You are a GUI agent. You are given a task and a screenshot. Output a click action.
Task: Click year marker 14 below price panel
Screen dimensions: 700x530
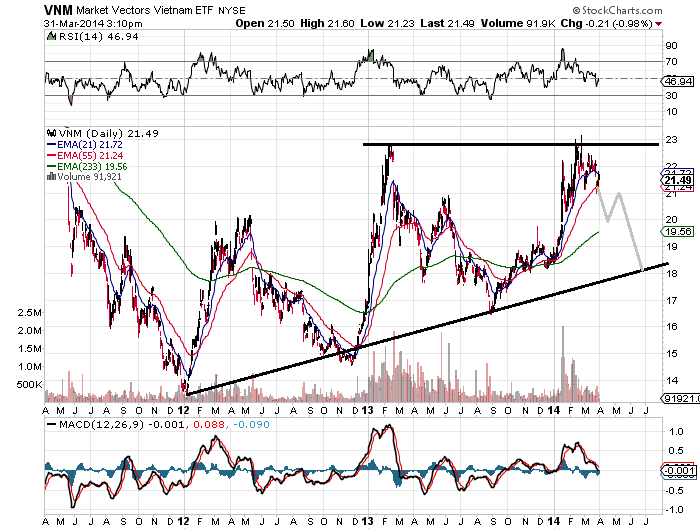(x=554, y=410)
